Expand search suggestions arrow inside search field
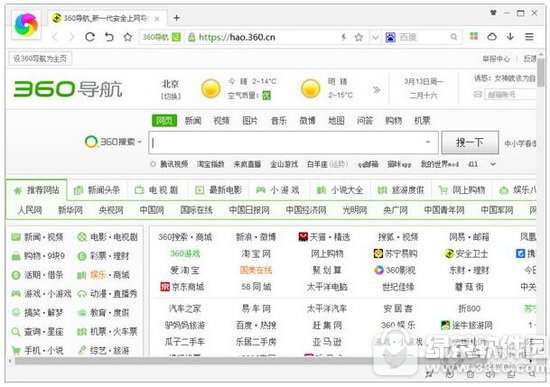The width and height of the screenshot is (550, 387). coord(428,142)
